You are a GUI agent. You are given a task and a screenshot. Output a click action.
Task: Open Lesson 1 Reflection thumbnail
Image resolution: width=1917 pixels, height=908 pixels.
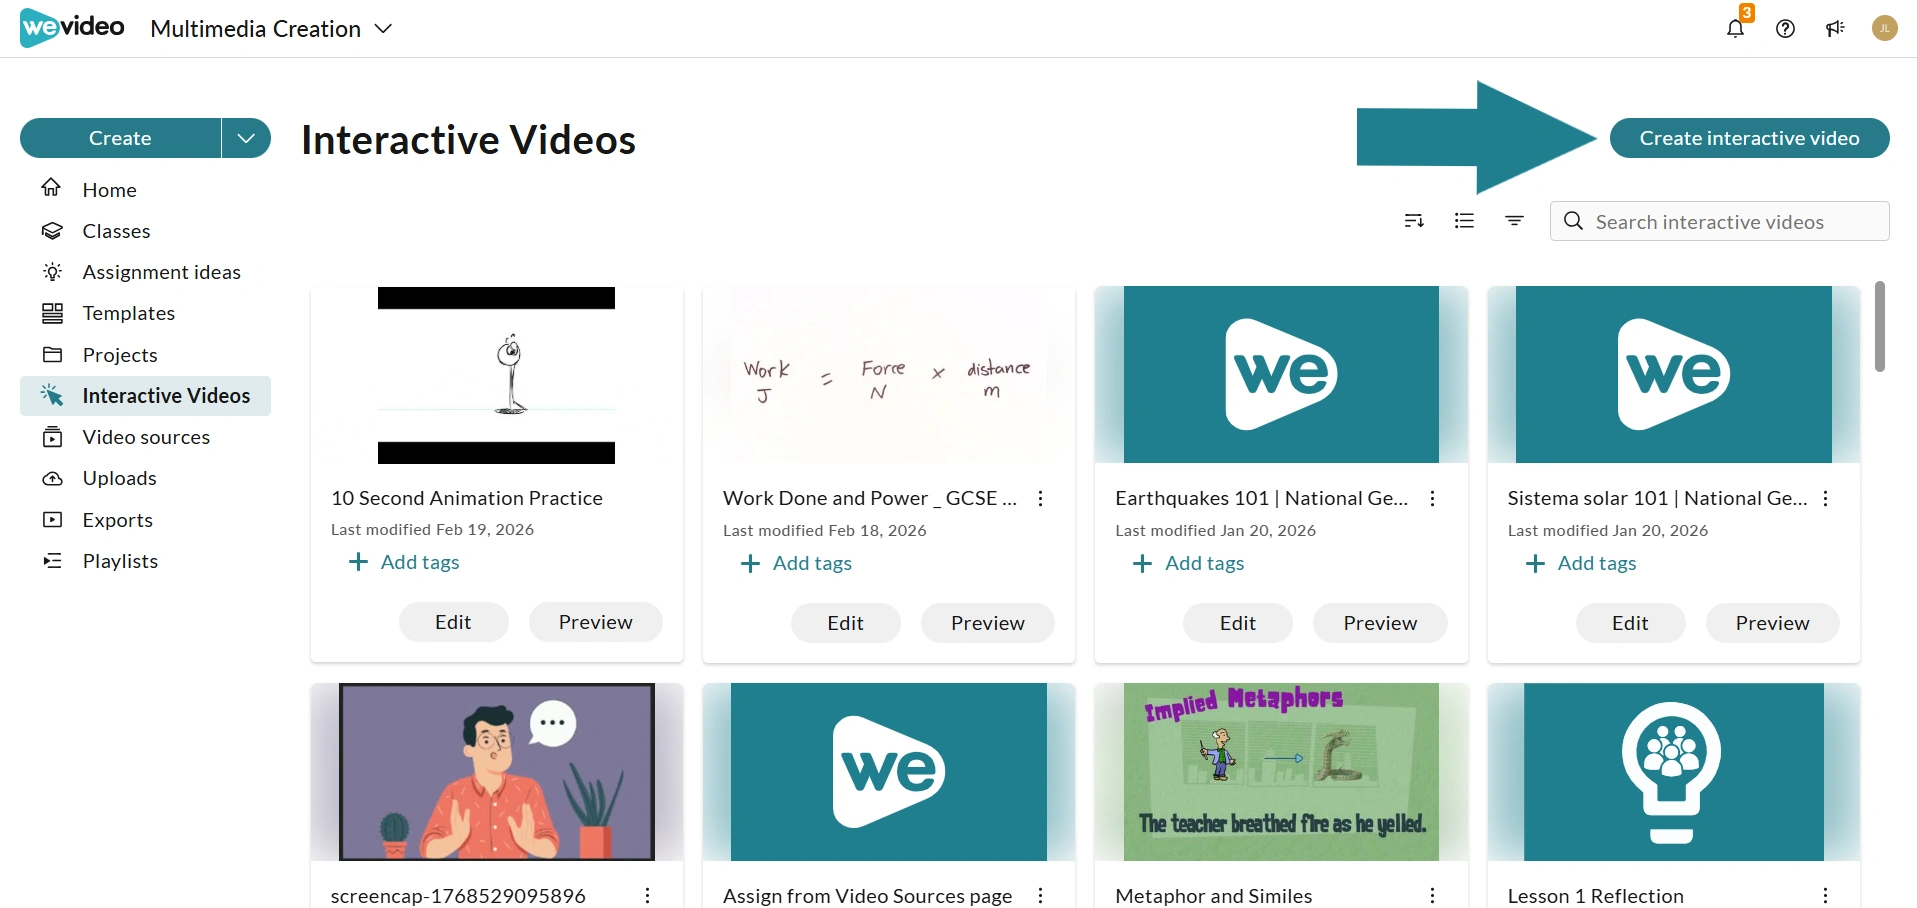(x=1673, y=772)
